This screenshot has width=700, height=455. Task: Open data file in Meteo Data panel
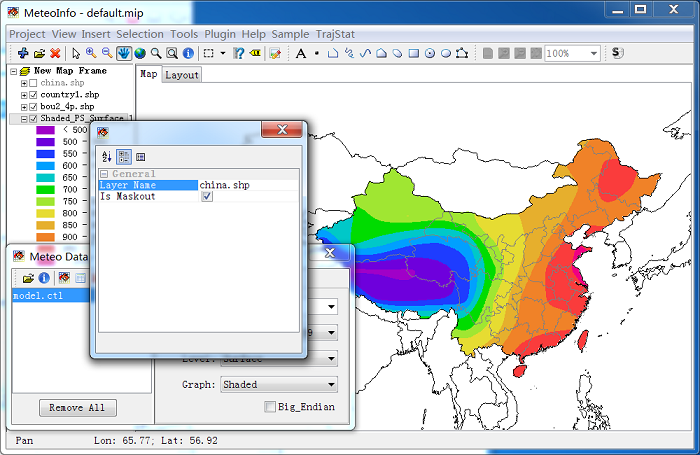tap(28, 277)
